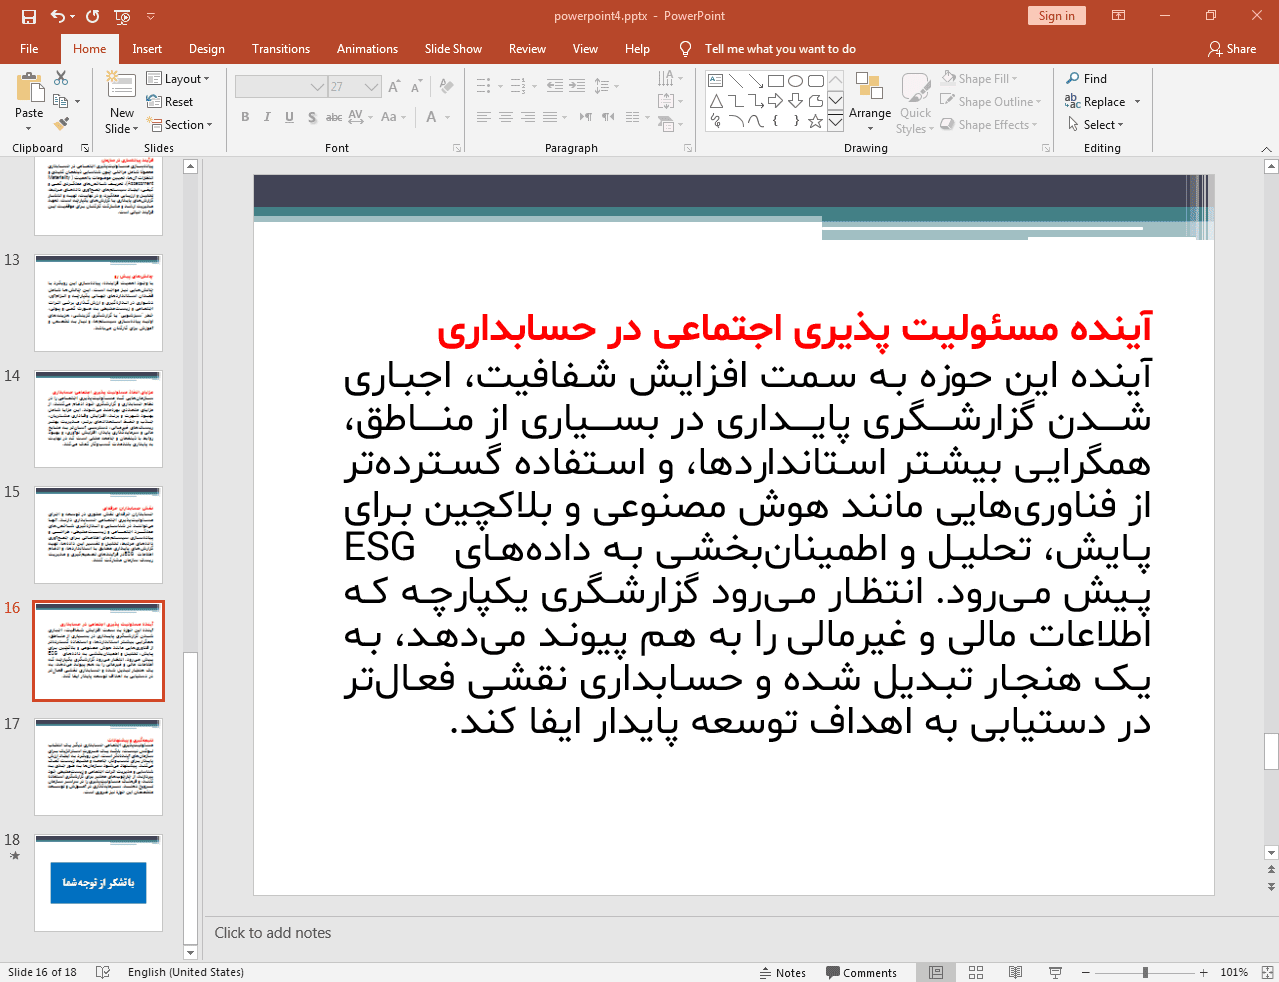Cut the selection with scissors icon
This screenshot has height=982, width=1279.
[61, 78]
